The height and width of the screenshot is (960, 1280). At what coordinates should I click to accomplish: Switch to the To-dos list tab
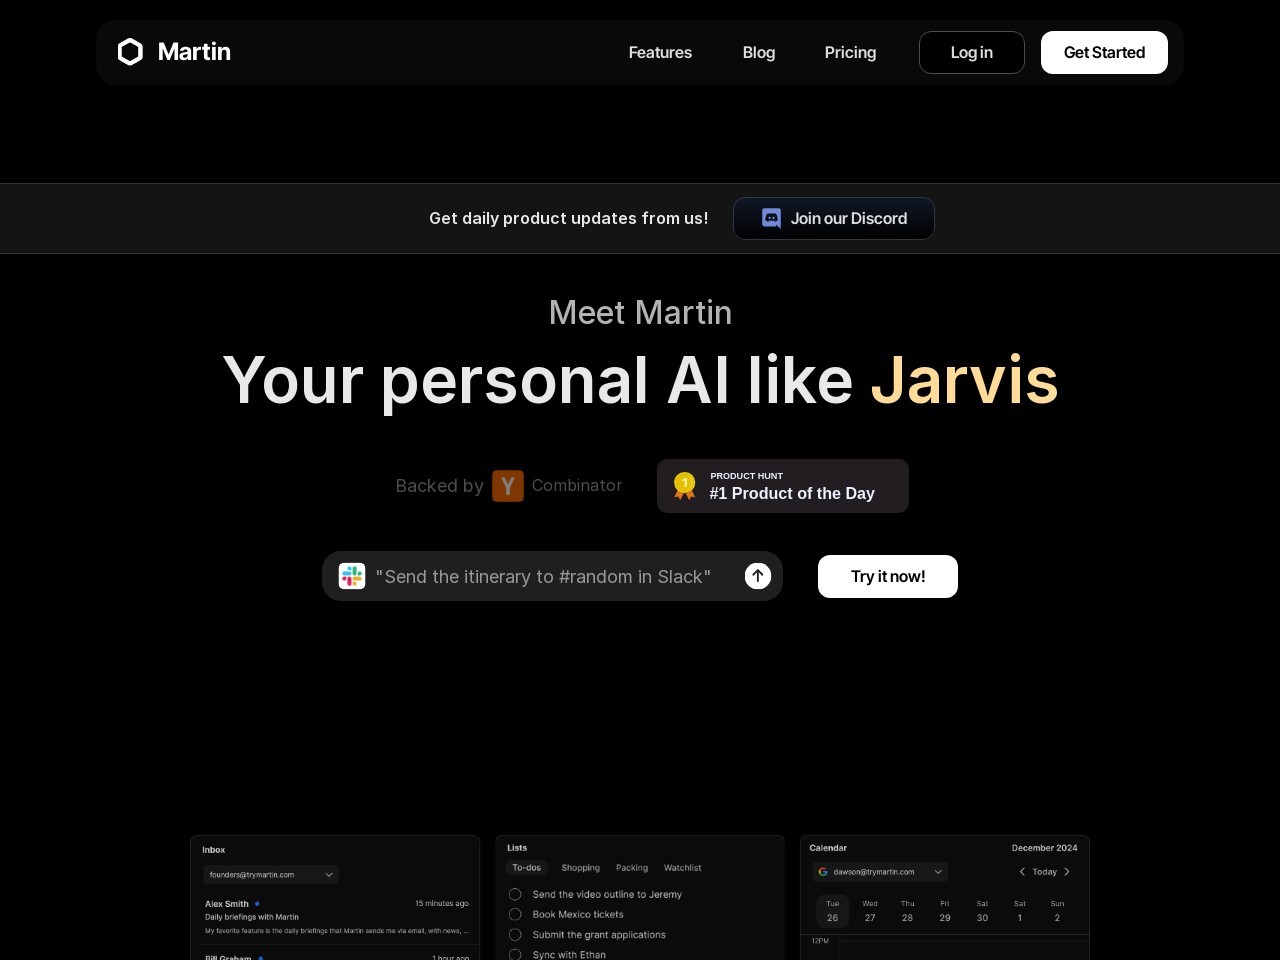527,868
